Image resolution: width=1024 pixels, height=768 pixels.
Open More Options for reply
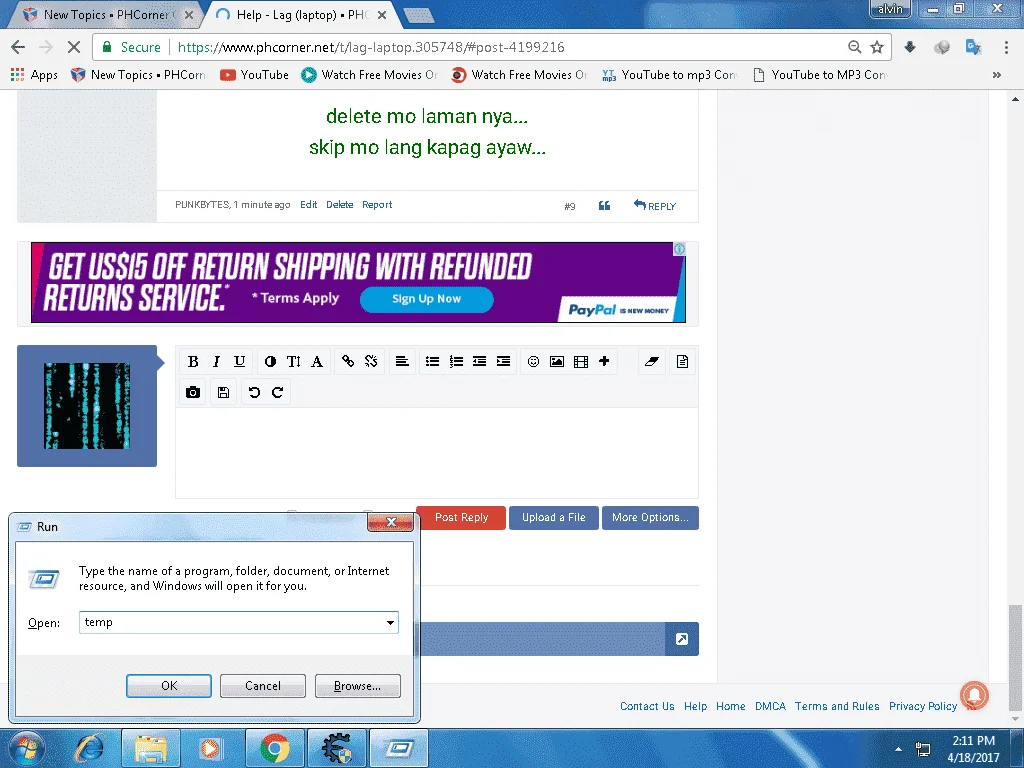click(650, 517)
